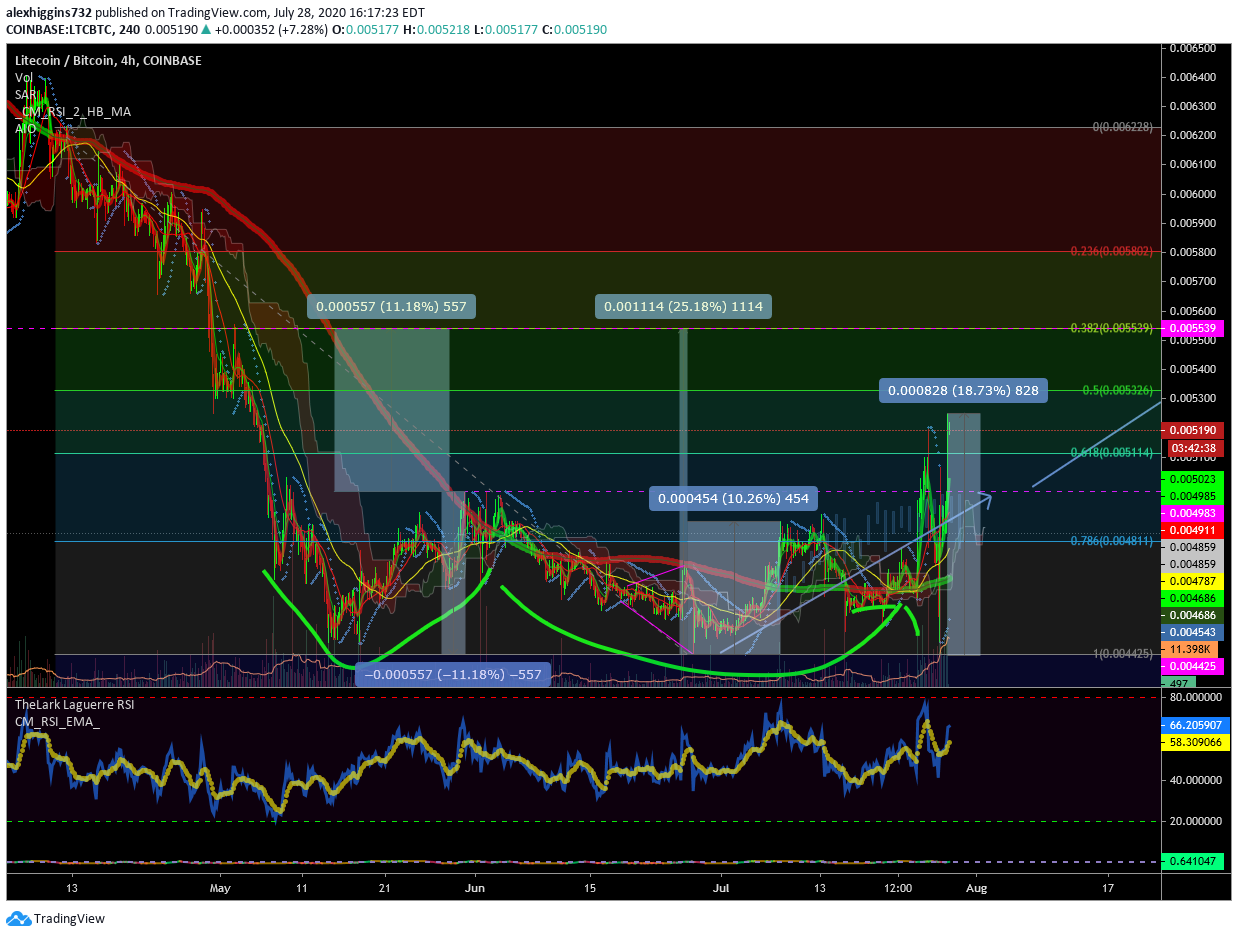Click the 40.000000 RSI axis level
Image resolution: width=1238 pixels, height=937 pixels.
[x=1196, y=779]
